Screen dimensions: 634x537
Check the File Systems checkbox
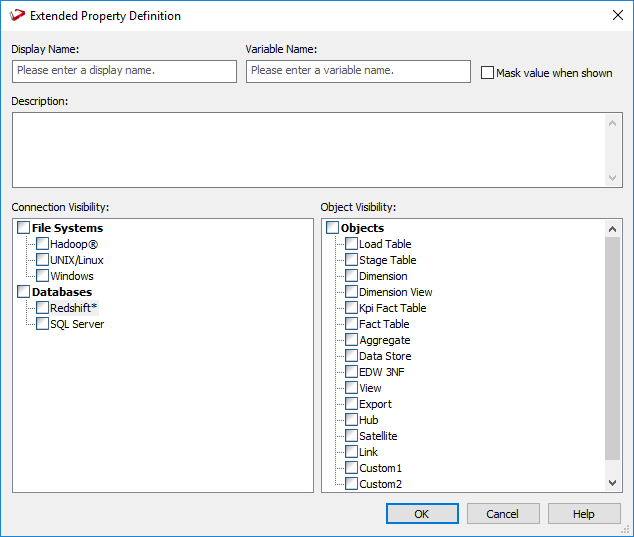point(24,228)
